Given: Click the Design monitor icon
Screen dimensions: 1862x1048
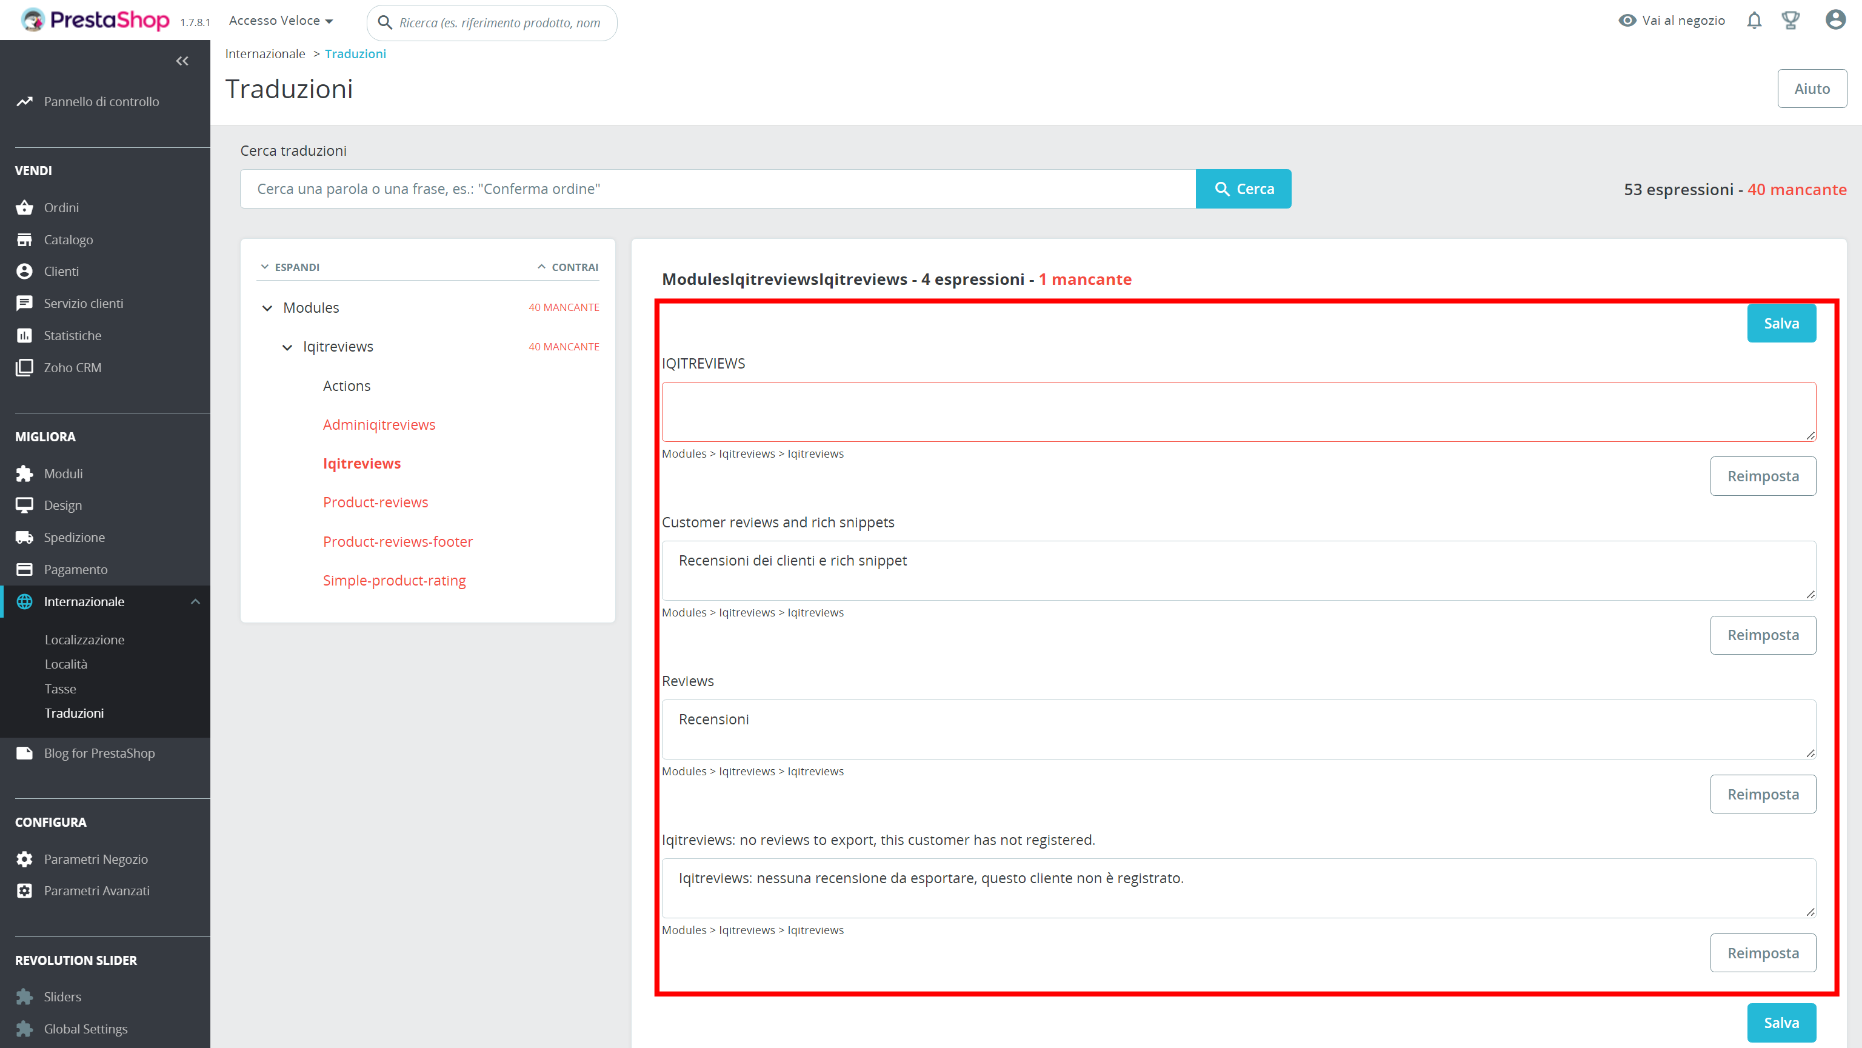Looking at the screenshot, I should pos(25,506).
